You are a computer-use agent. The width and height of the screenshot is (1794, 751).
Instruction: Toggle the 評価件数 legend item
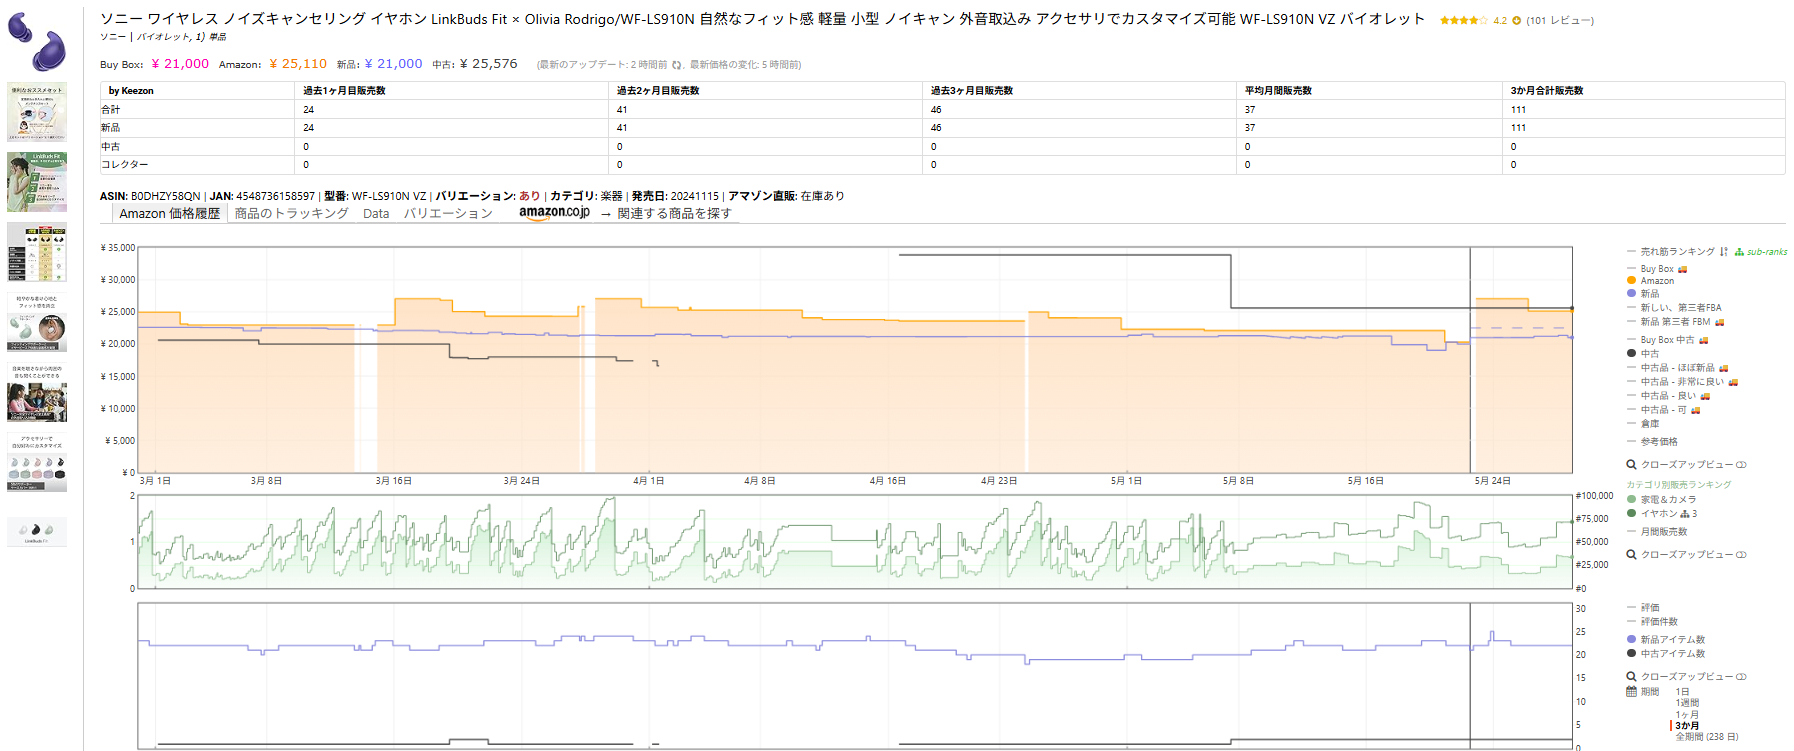tap(1652, 622)
